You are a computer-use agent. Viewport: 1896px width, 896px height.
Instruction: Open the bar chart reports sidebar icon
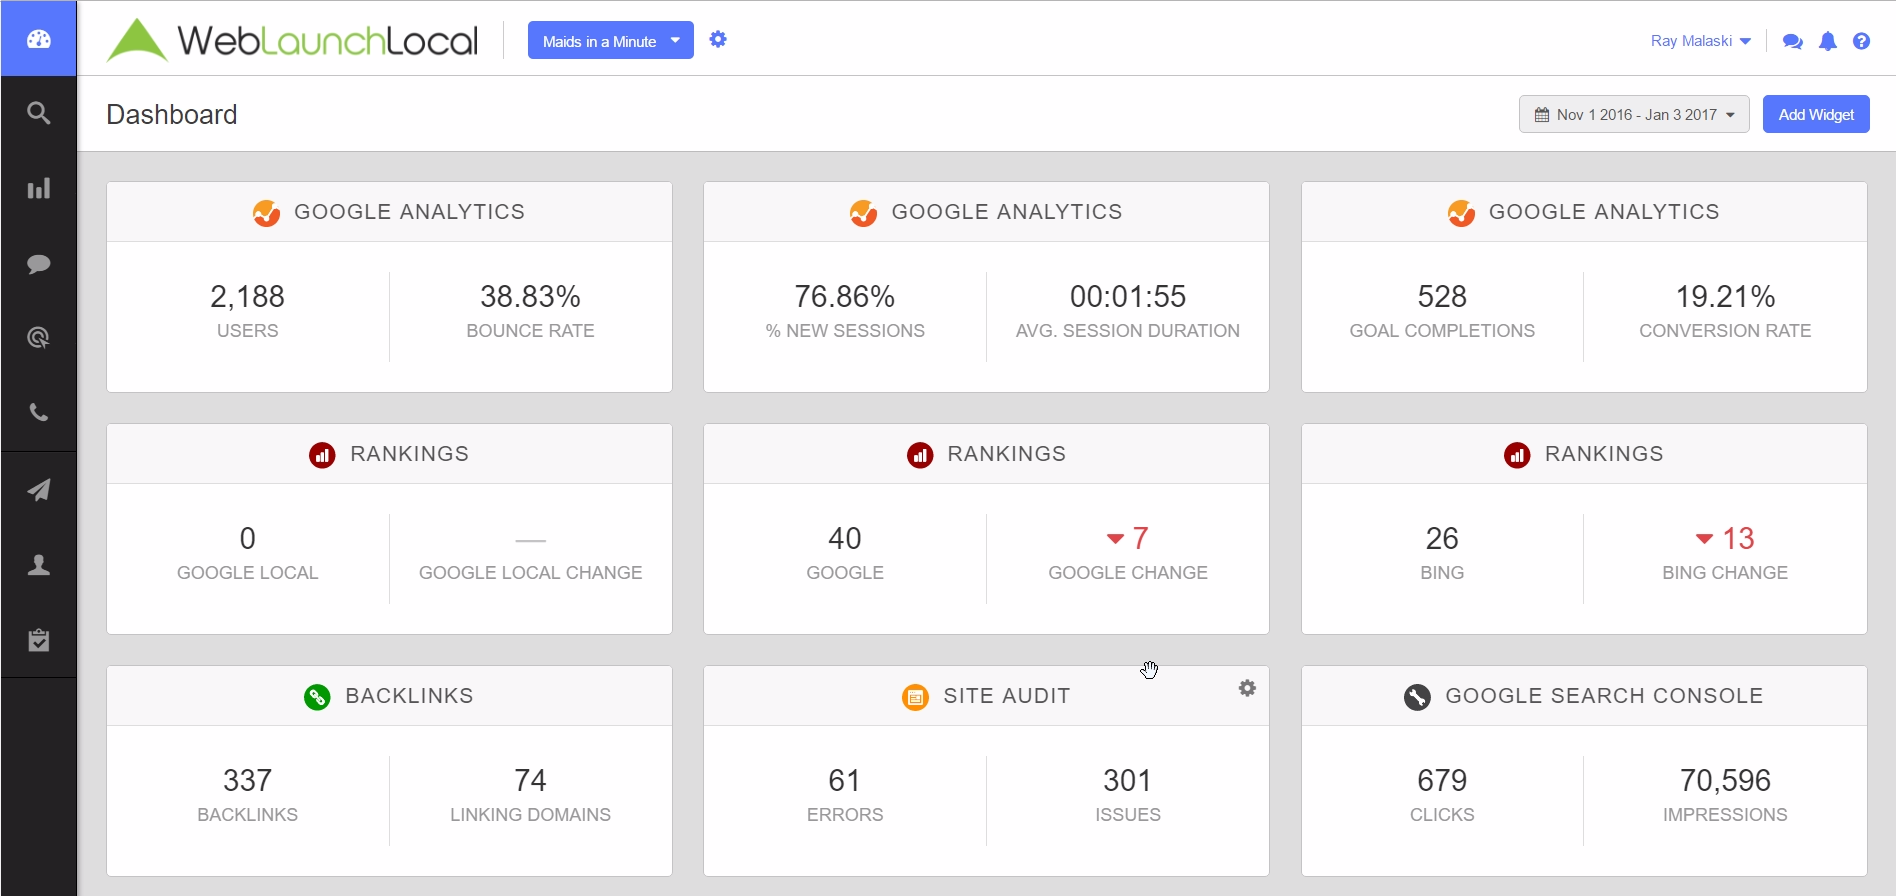pyautogui.click(x=38, y=188)
